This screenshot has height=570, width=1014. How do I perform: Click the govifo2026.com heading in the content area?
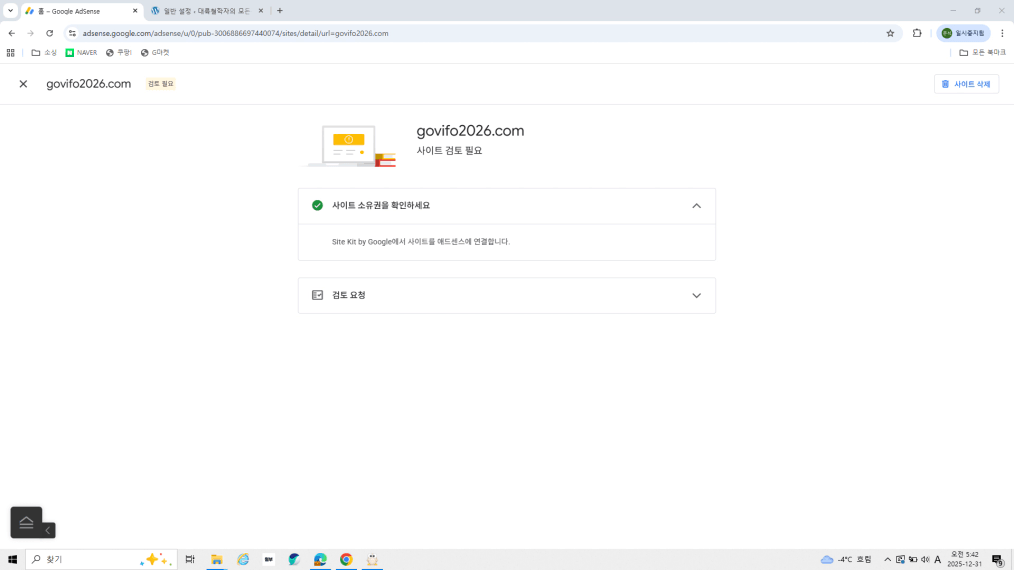tap(470, 131)
